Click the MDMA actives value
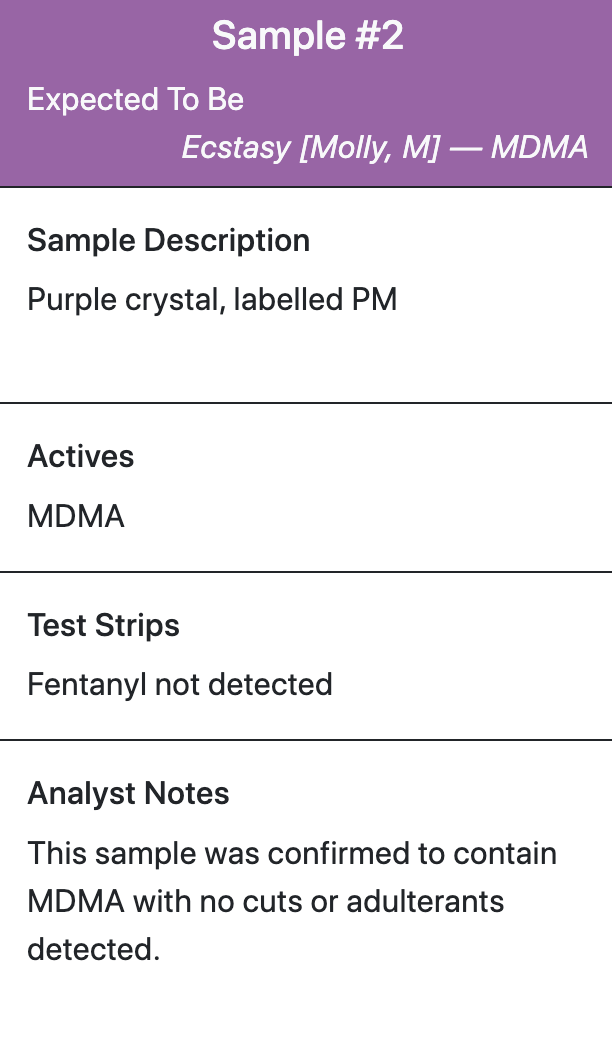 (76, 516)
